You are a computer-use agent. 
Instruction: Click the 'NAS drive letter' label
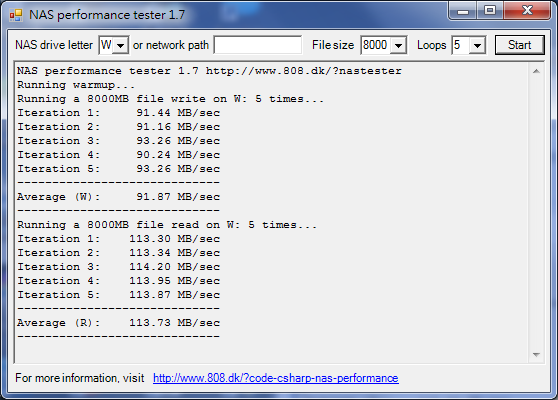click(54, 45)
